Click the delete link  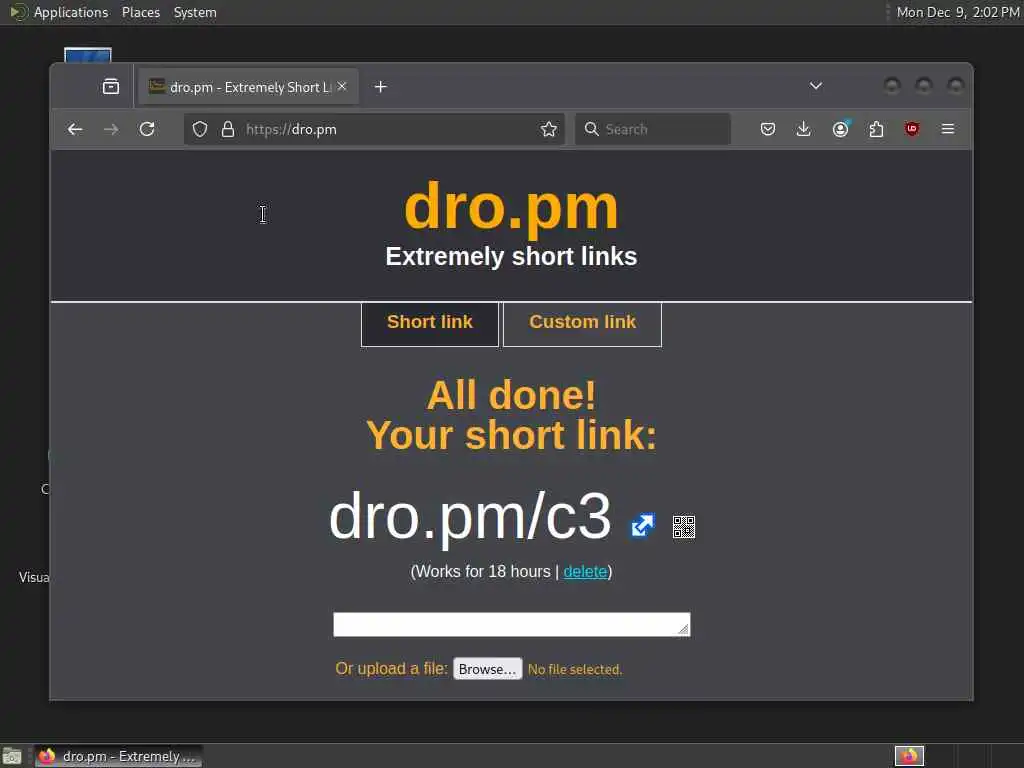pos(585,571)
